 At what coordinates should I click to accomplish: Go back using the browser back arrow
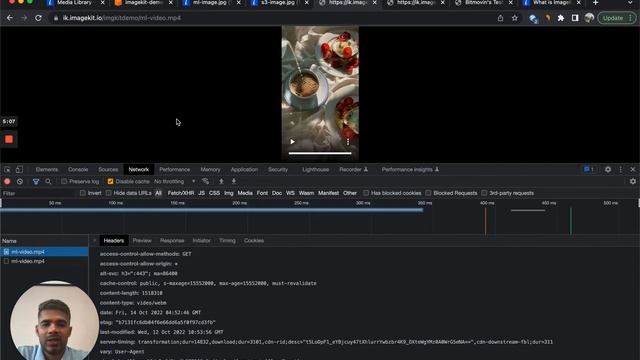point(10,18)
